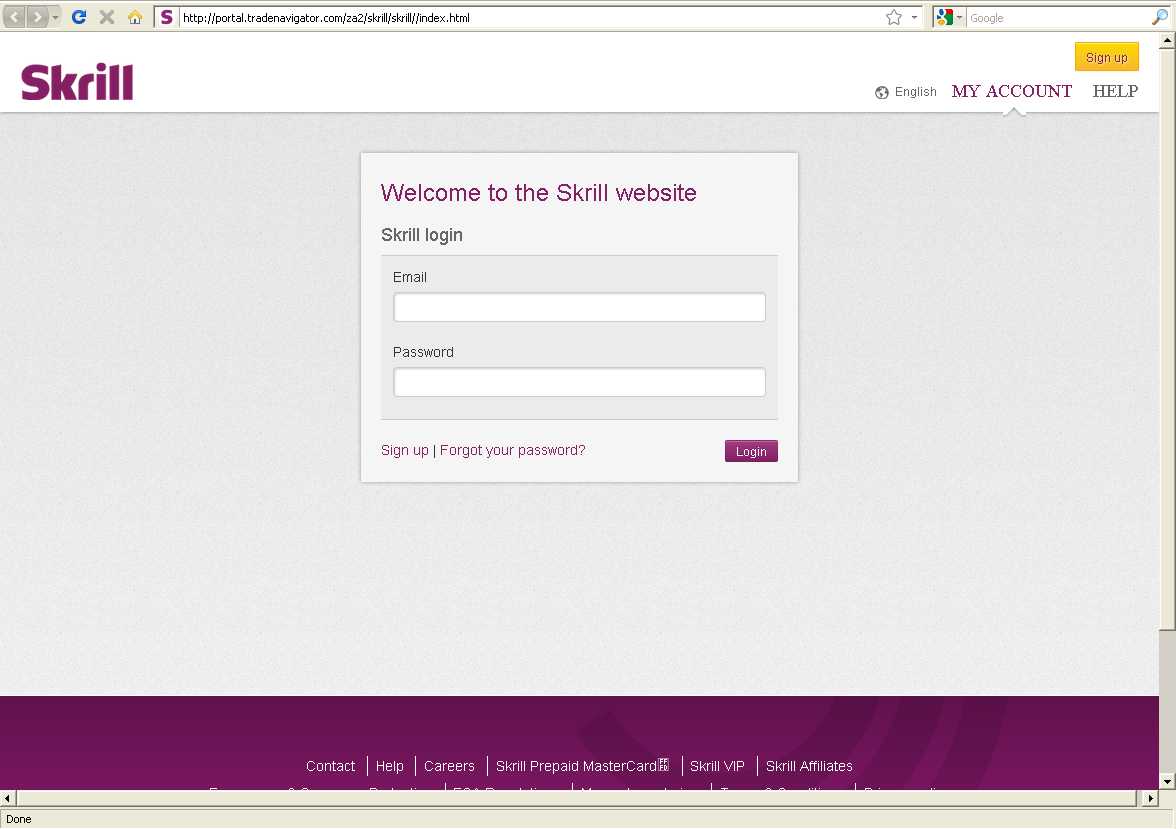
Task: Click the vertical scrollbar down arrow
Action: pyautogui.click(x=1167, y=781)
